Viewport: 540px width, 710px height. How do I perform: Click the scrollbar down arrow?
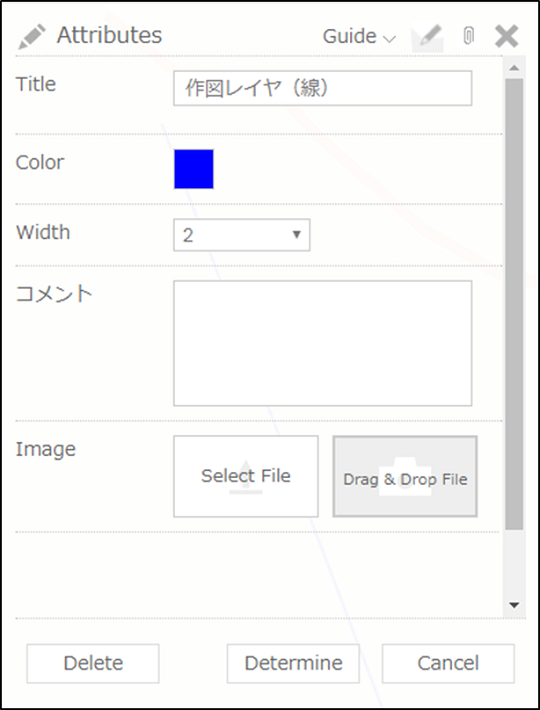tap(514, 605)
